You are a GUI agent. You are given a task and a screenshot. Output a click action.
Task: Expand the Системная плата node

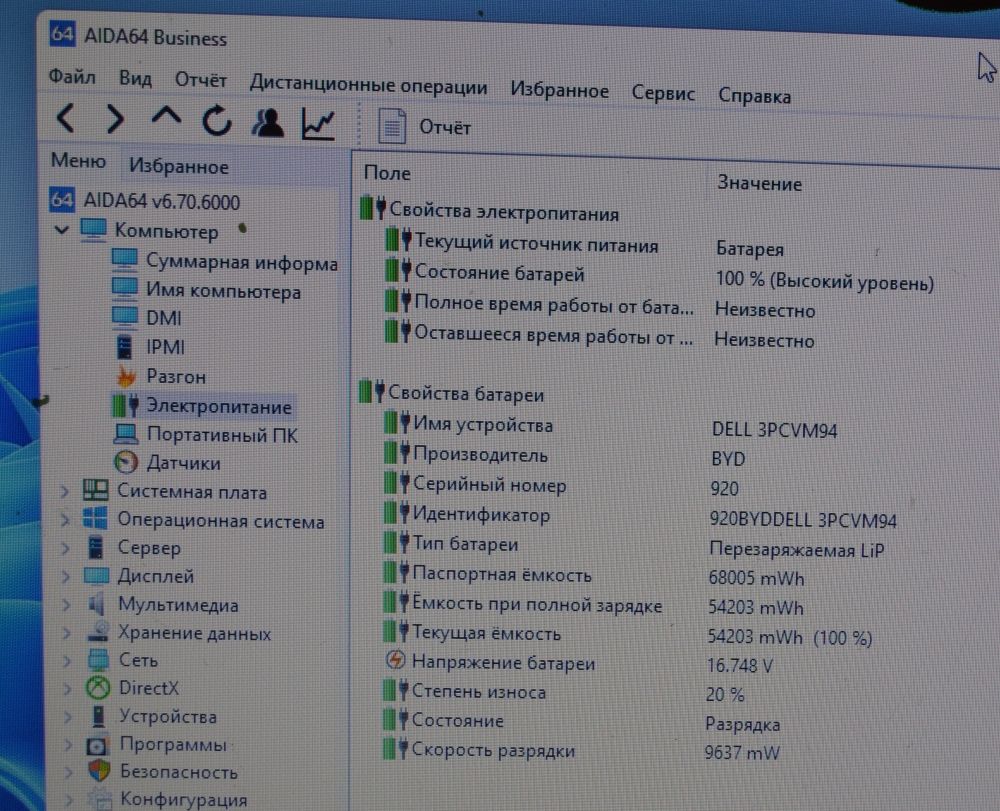[65, 491]
